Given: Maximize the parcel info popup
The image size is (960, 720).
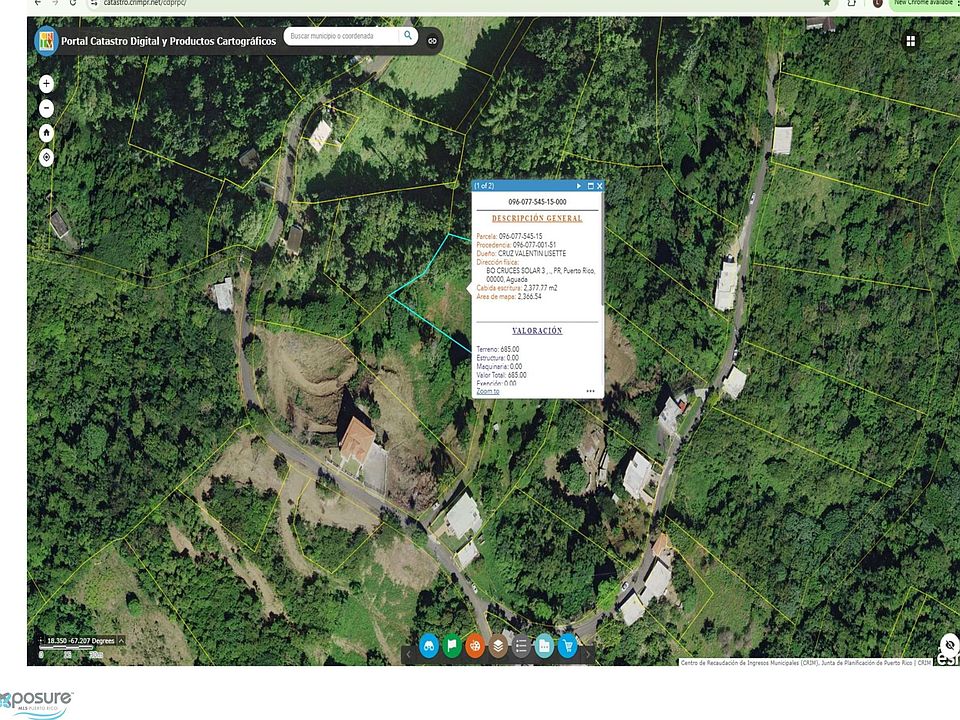Looking at the screenshot, I should [590, 186].
